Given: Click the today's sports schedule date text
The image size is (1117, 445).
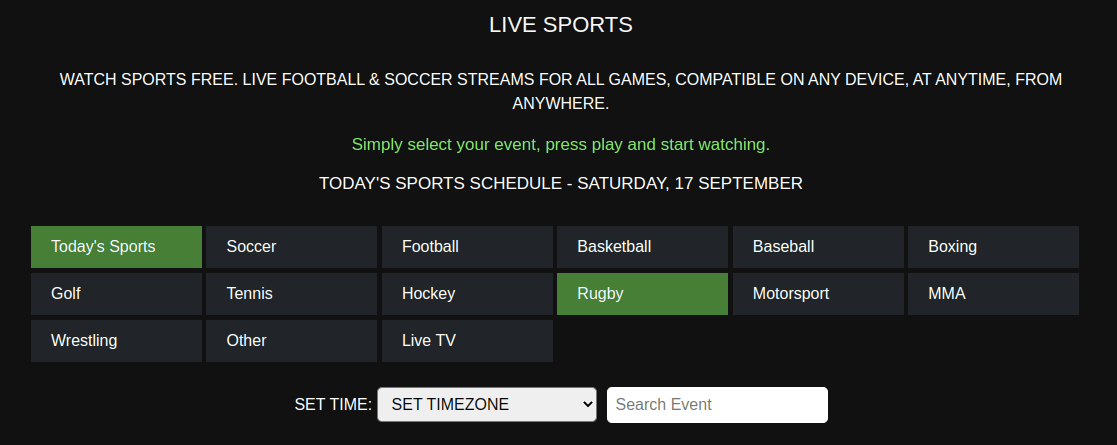Looking at the screenshot, I should point(560,184).
